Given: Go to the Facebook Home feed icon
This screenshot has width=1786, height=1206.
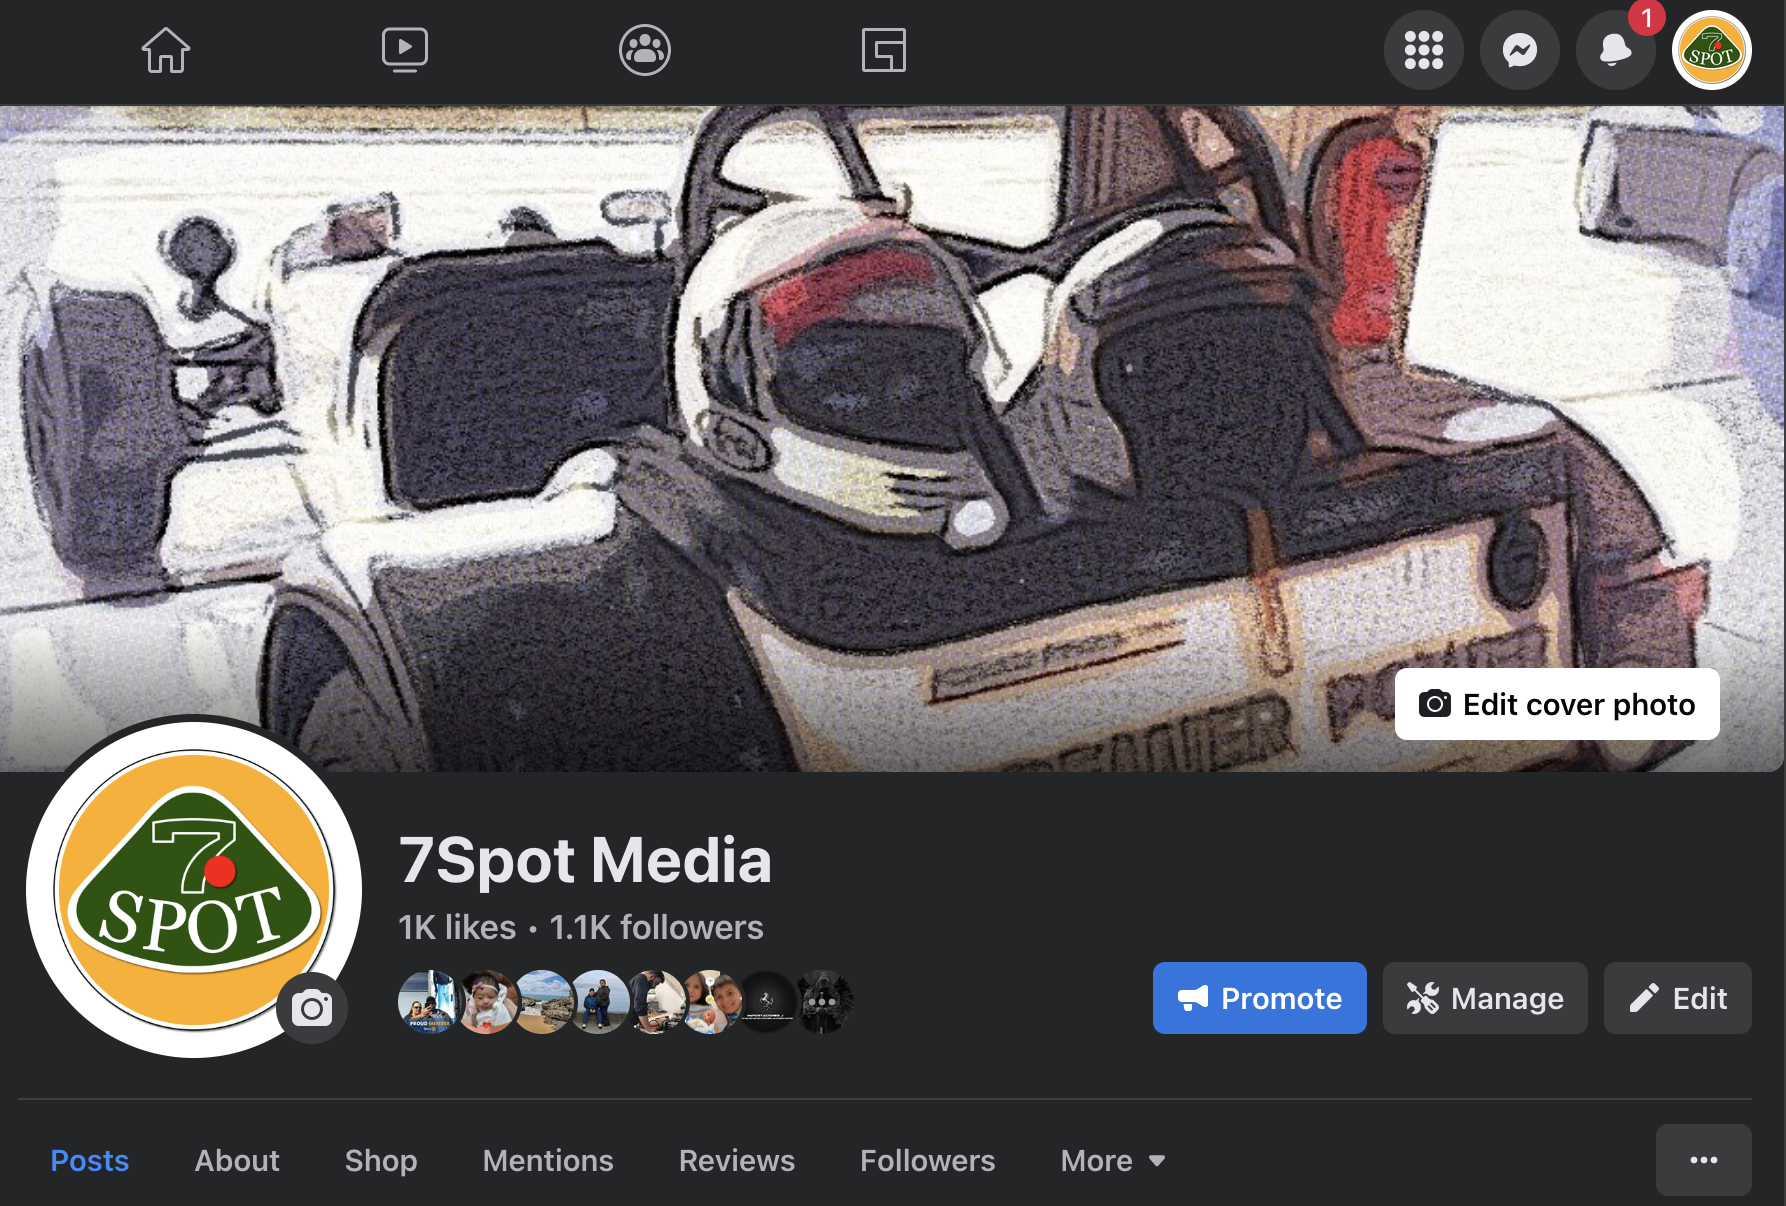Looking at the screenshot, I should pos(166,50).
